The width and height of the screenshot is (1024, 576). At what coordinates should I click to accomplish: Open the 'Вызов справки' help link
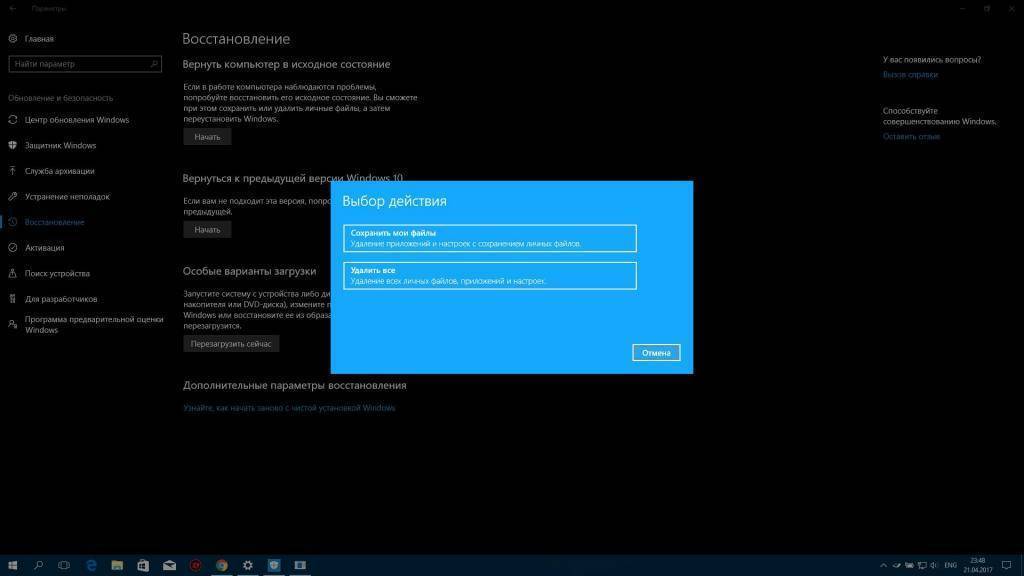pyautogui.click(x=910, y=74)
